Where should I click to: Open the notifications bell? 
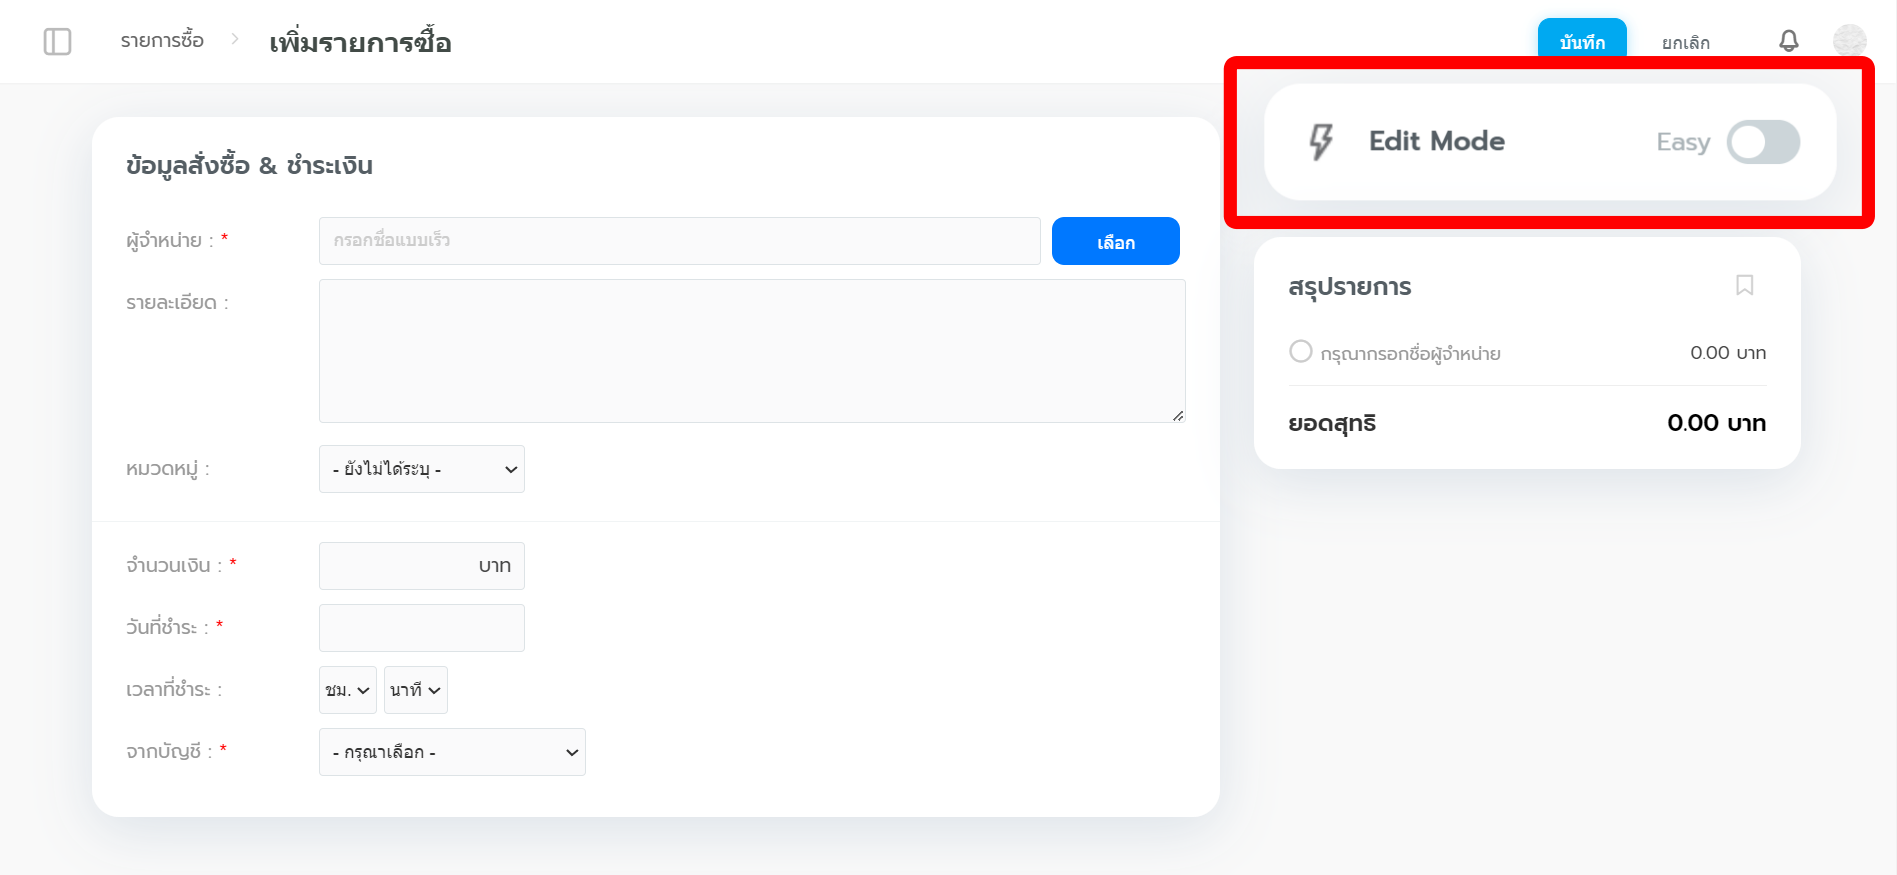(x=1789, y=41)
